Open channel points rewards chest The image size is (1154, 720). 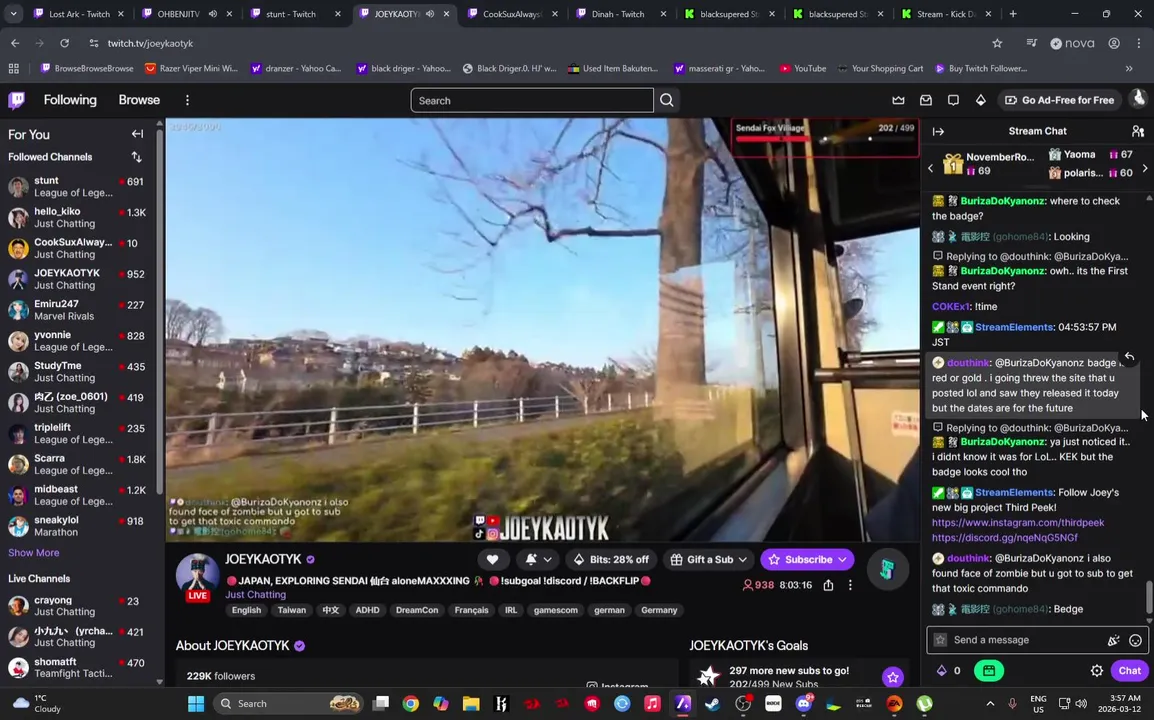click(988, 670)
